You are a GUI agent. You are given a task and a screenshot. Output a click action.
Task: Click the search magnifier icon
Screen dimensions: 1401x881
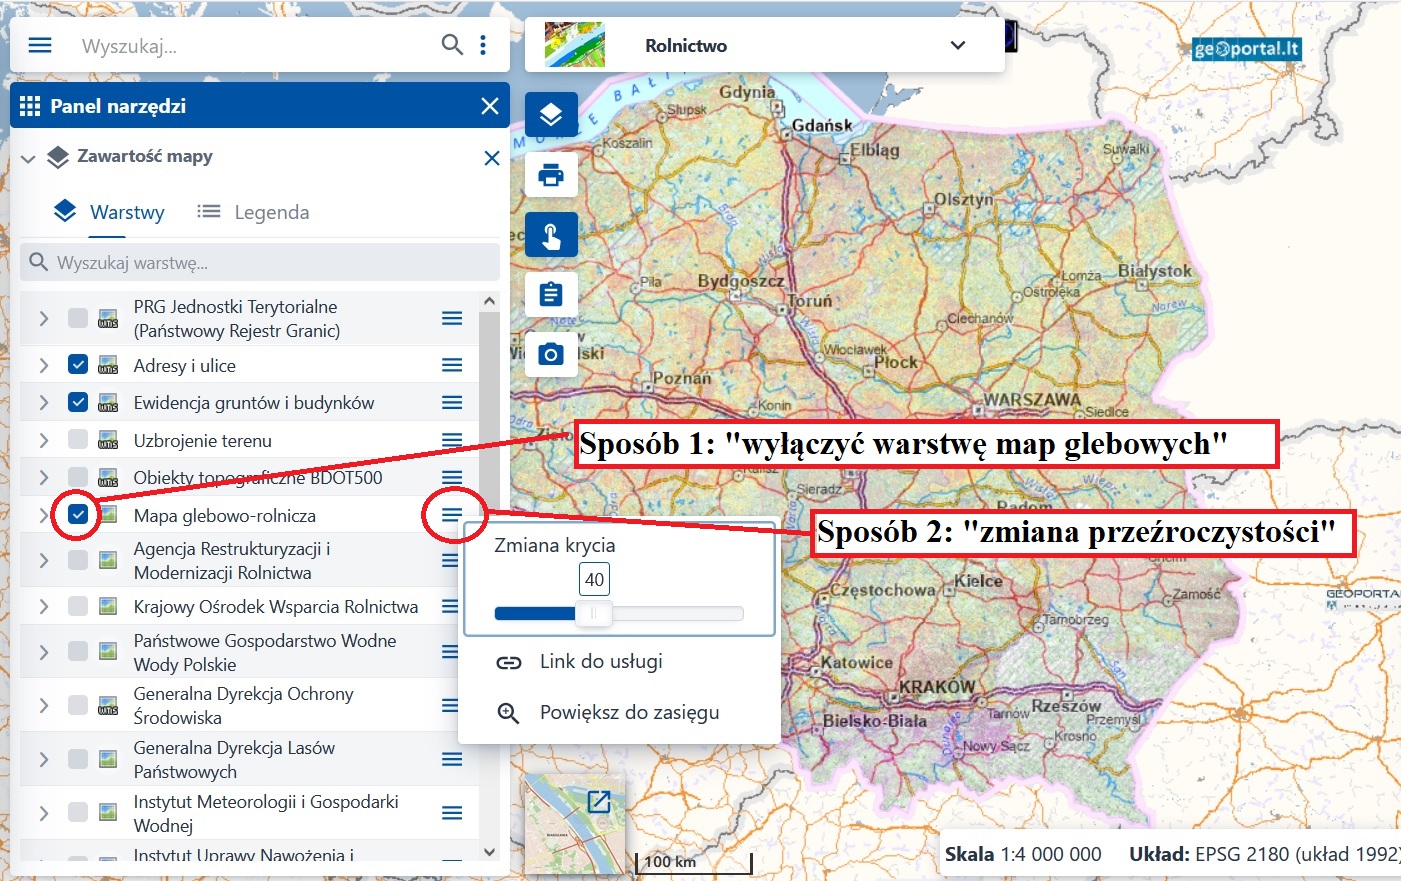point(452,45)
